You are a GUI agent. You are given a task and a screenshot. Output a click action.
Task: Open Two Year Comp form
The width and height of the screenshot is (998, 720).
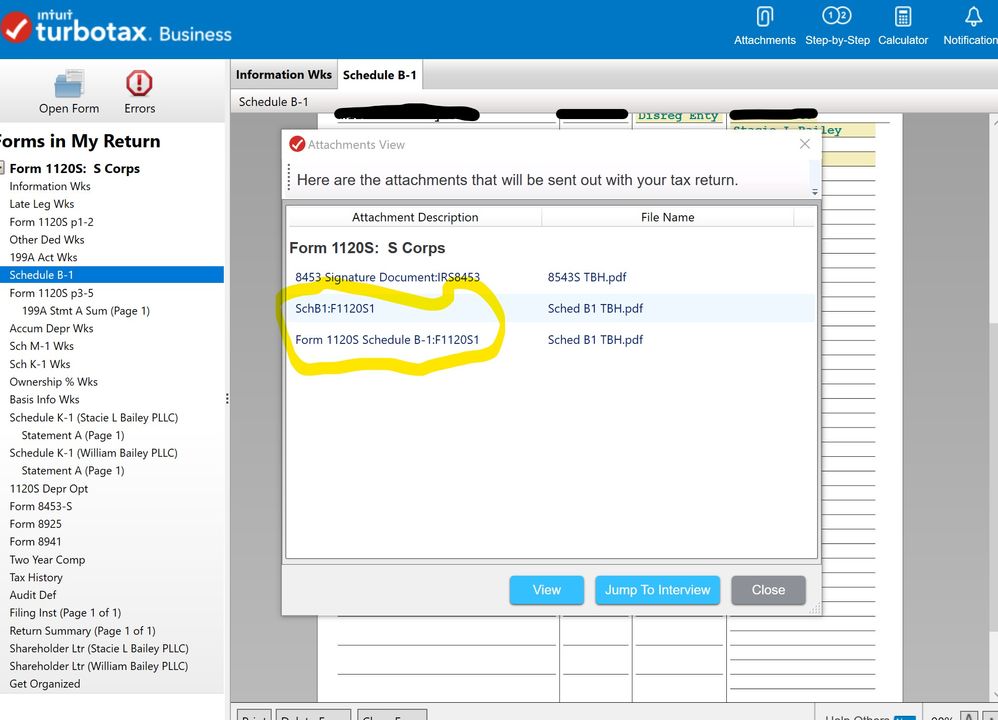pyautogui.click(x=47, y=560)
